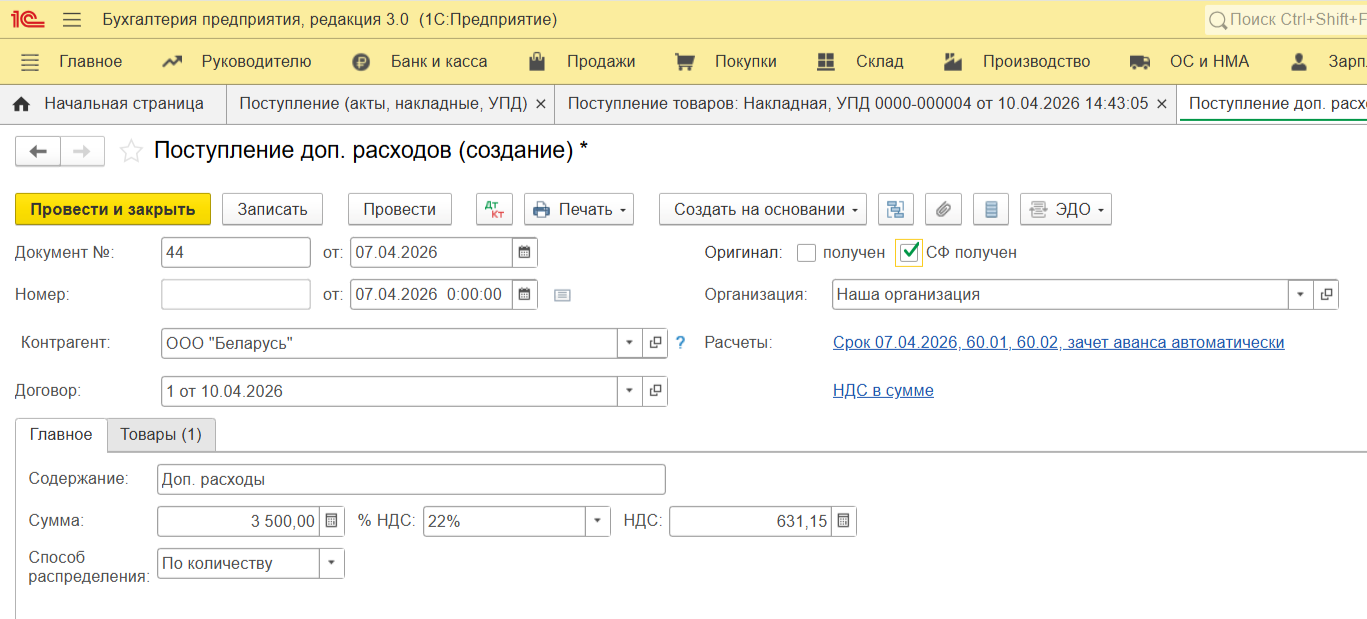Add document to favorites star
Image resolution: width=1367 pixels, height=619 pixels.
130,151
